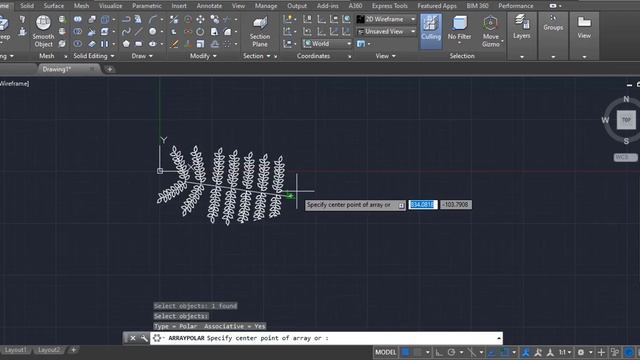The height and width of the screenshot is (360, 640).
Task: Choose the Line draw tool
Action: tap(139, 31)
